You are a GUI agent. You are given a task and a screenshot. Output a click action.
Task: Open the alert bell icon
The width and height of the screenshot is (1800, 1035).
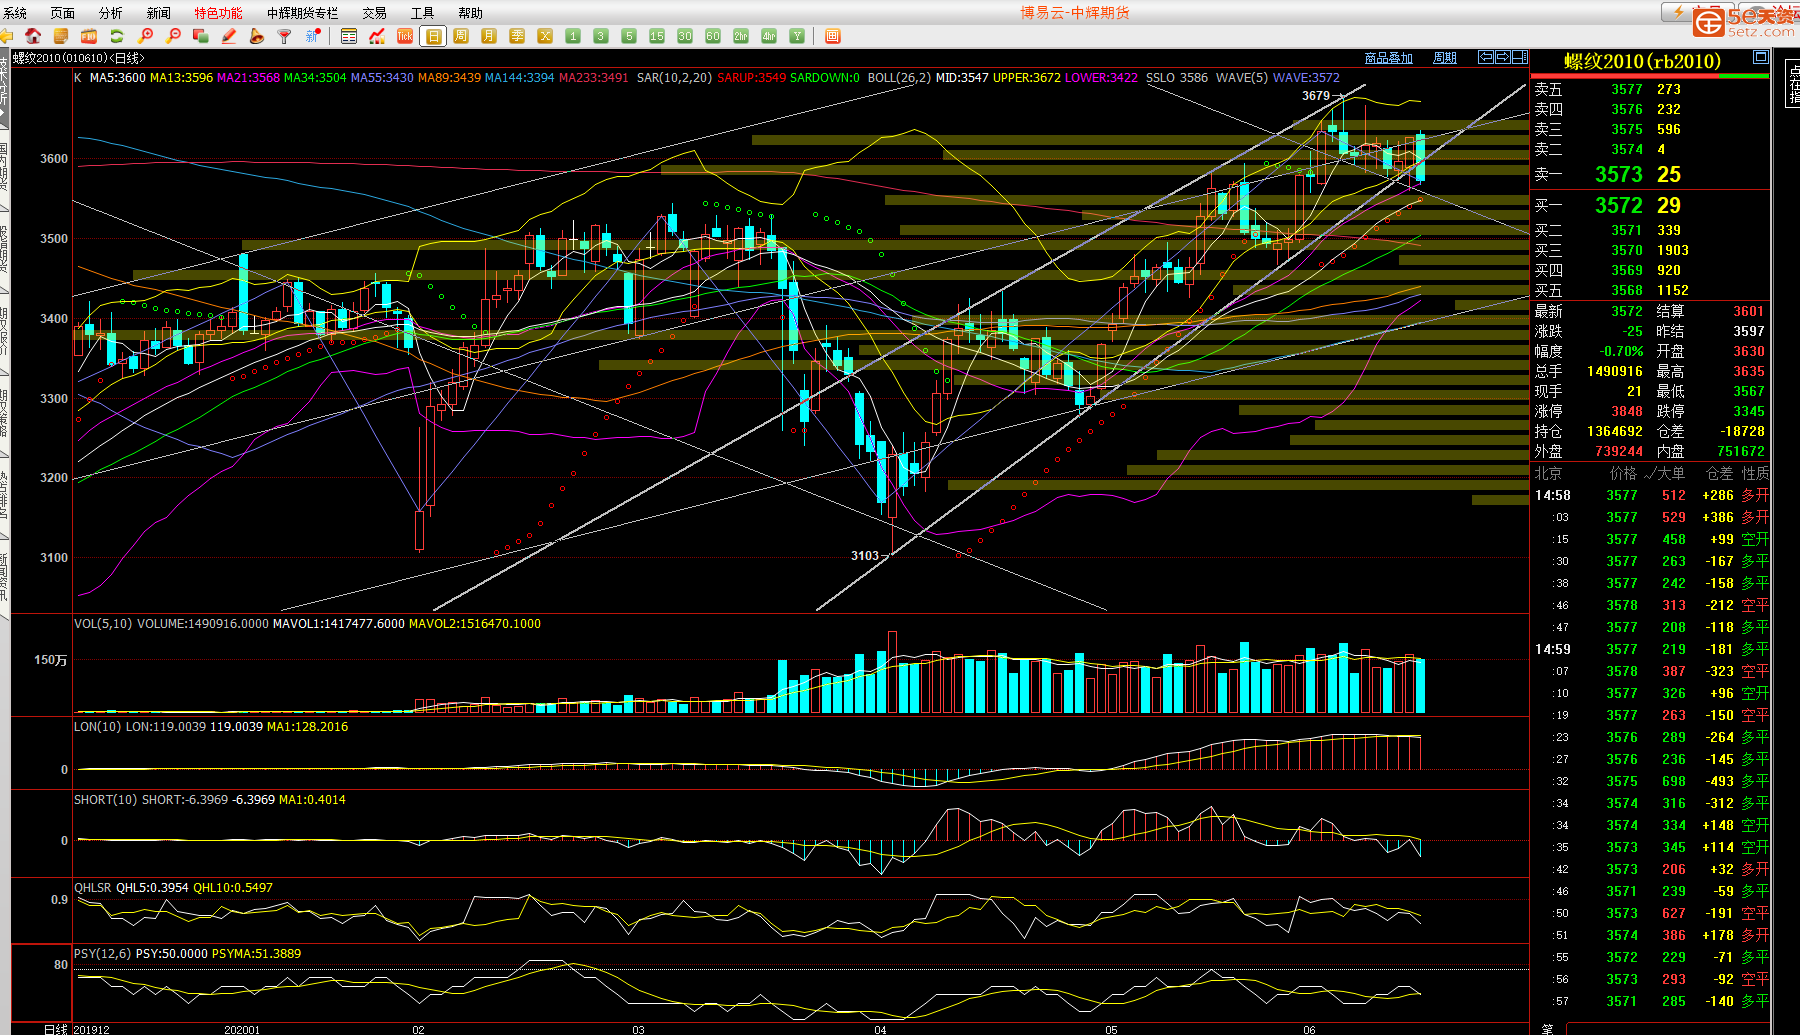(257, 36)
